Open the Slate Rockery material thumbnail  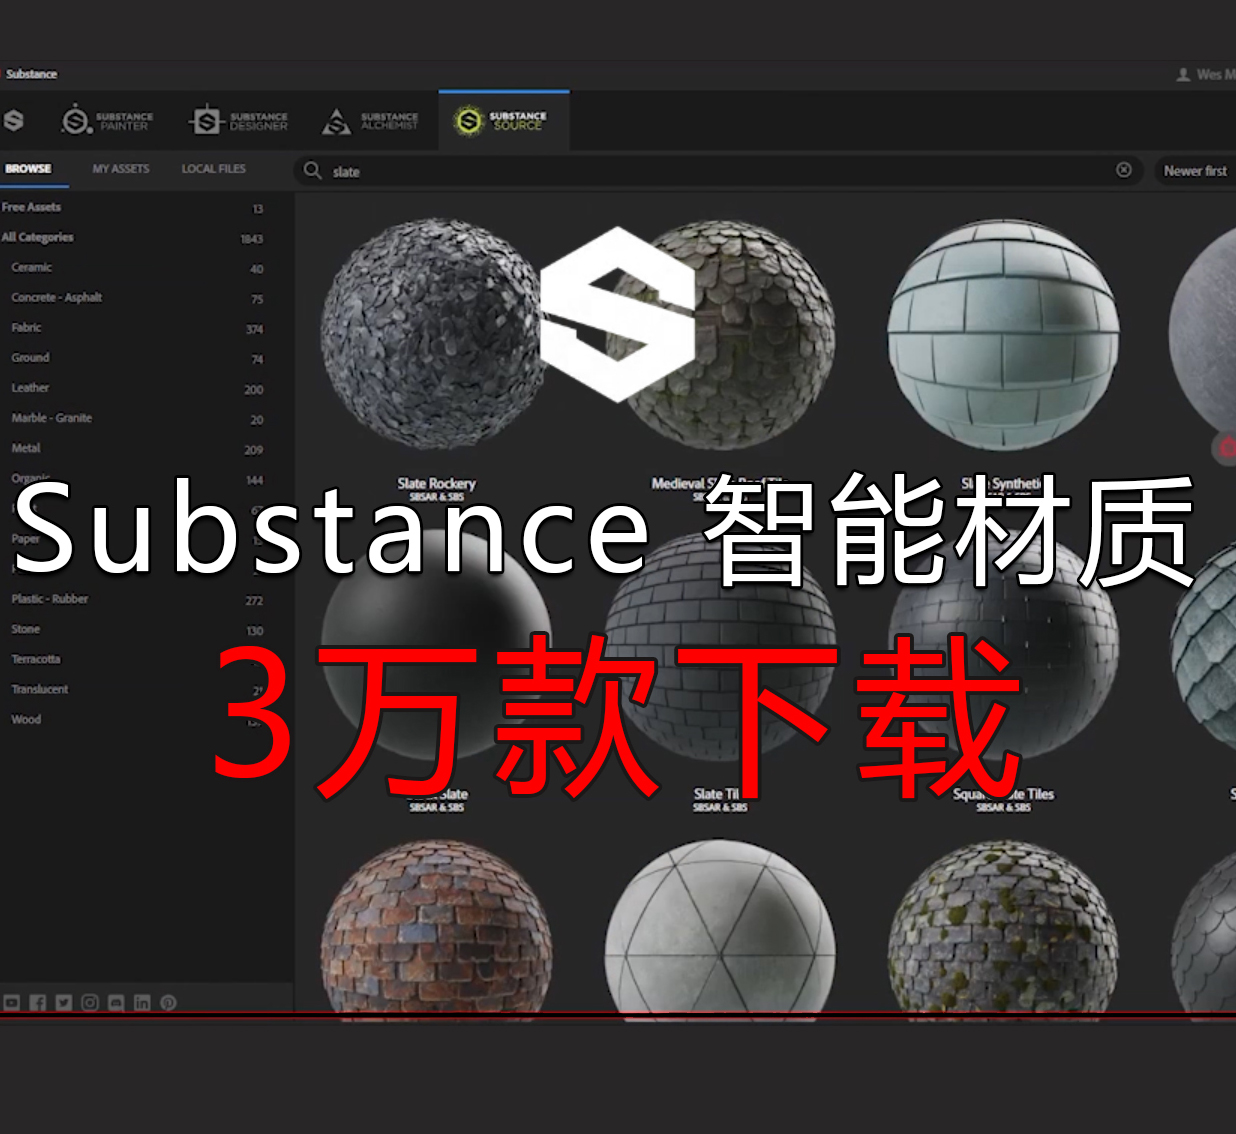[436, 335]
